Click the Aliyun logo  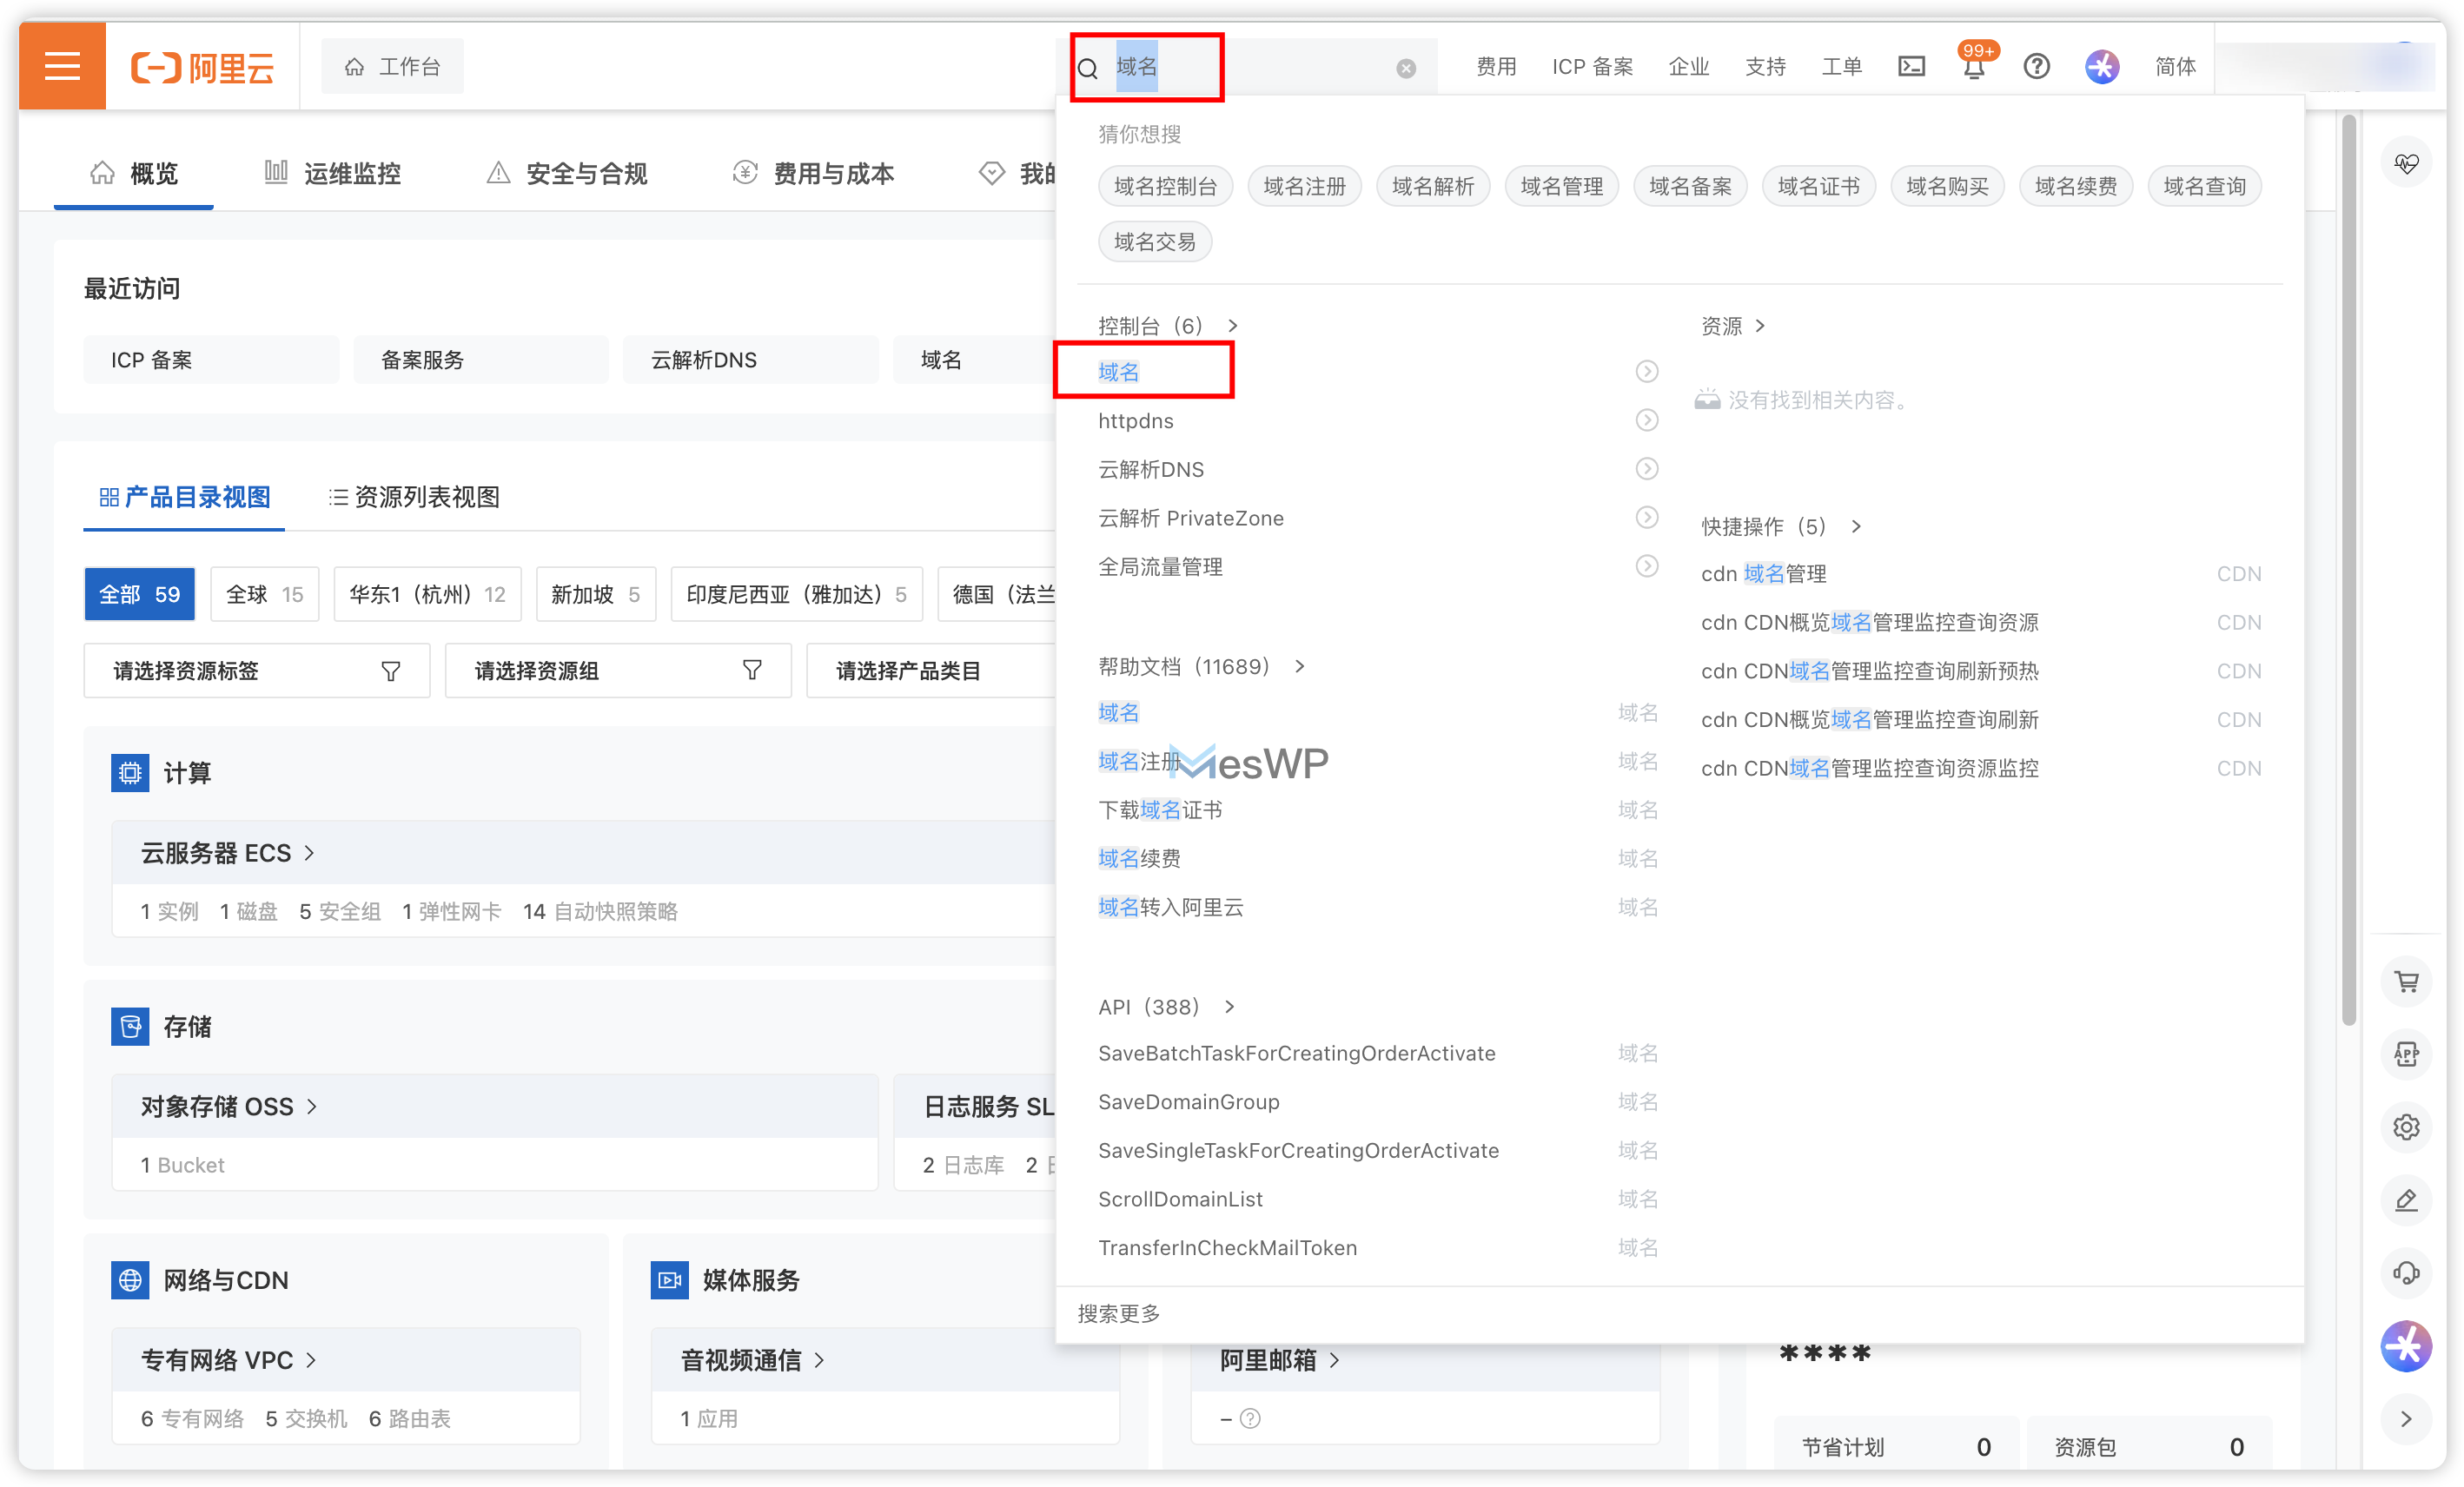pos(203,67)
